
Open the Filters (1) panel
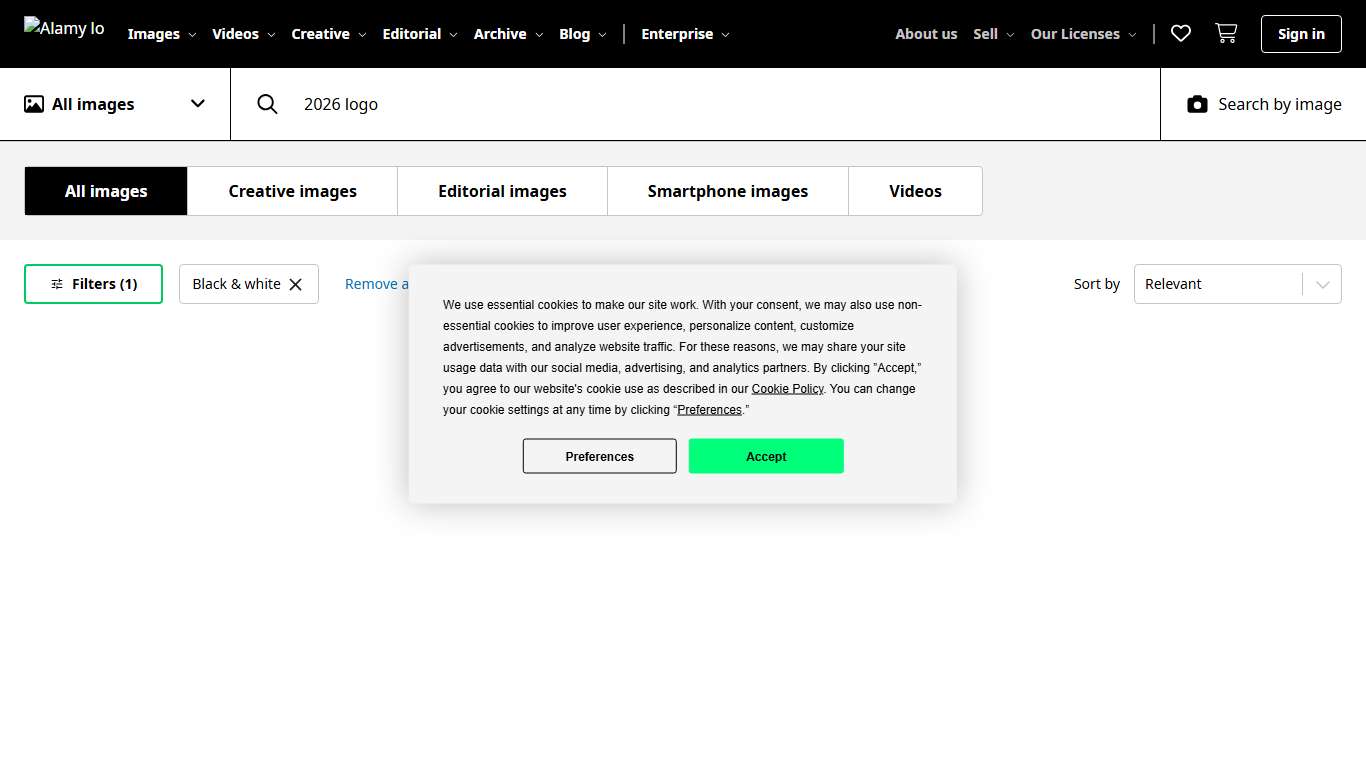click(x=94, y=284)
